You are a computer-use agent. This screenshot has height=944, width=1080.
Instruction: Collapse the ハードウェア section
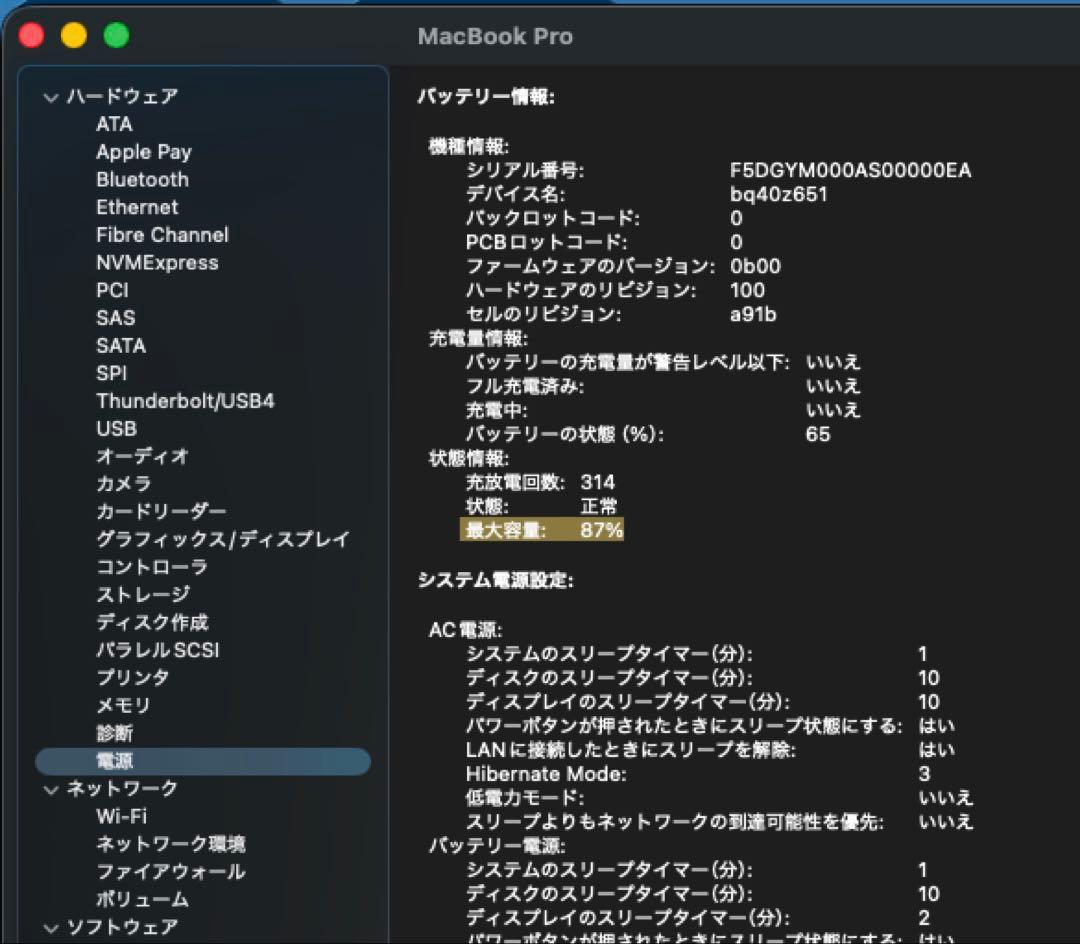tap(50, 97)
